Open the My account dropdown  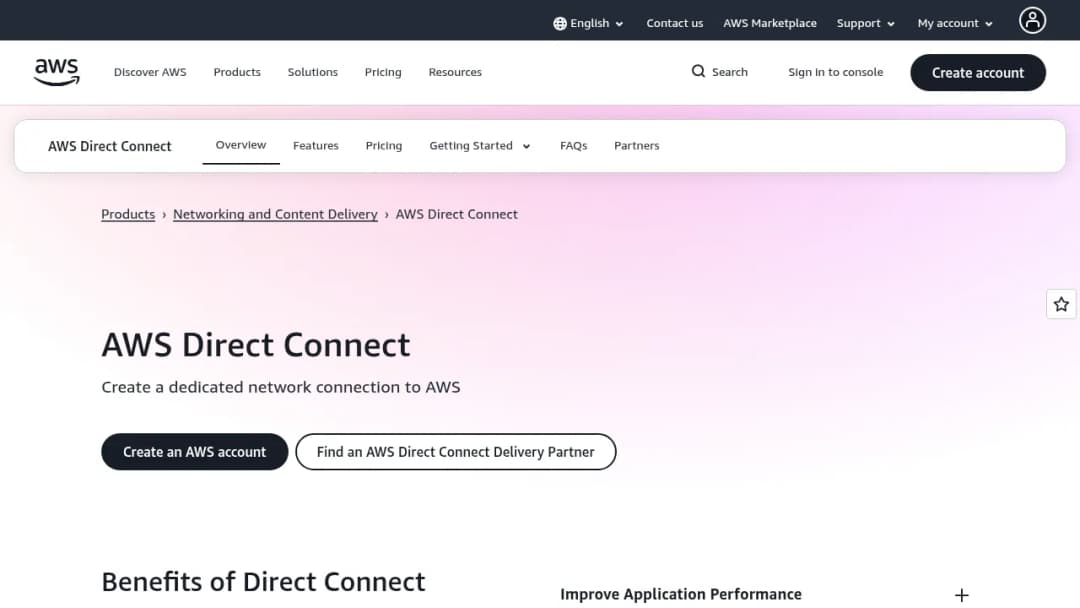[955, 23]
